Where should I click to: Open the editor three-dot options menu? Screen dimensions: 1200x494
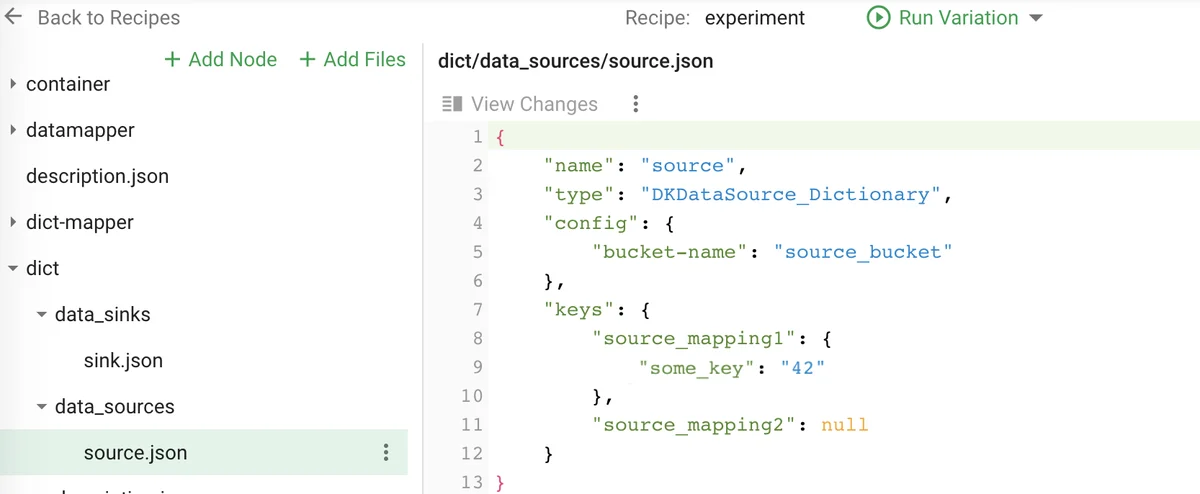(635, 104)
